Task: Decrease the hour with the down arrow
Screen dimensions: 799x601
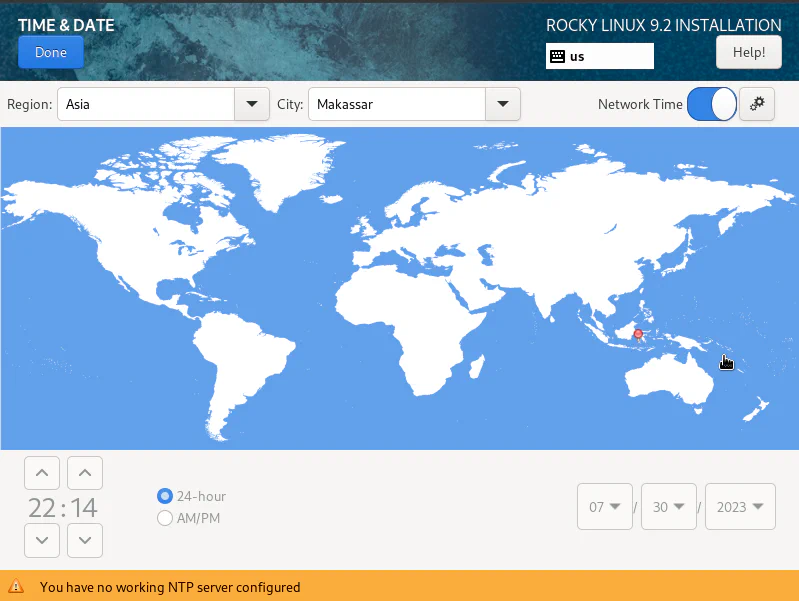Action: [42, 540]
